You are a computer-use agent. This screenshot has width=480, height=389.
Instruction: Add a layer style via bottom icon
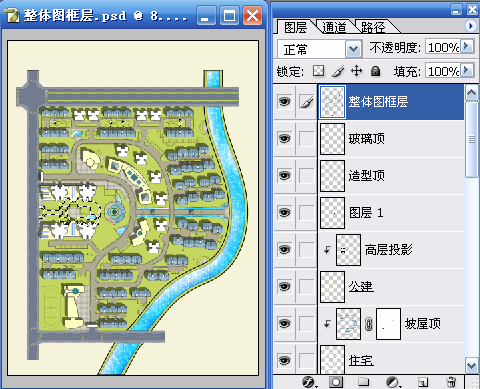click(x=309, y=382)
